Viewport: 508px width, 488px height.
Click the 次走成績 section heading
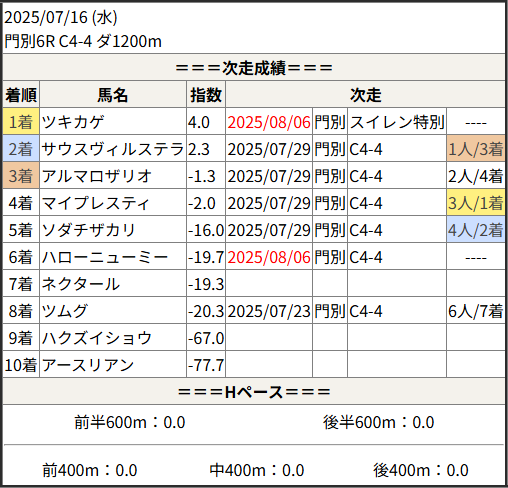click(x=254, y=68)
